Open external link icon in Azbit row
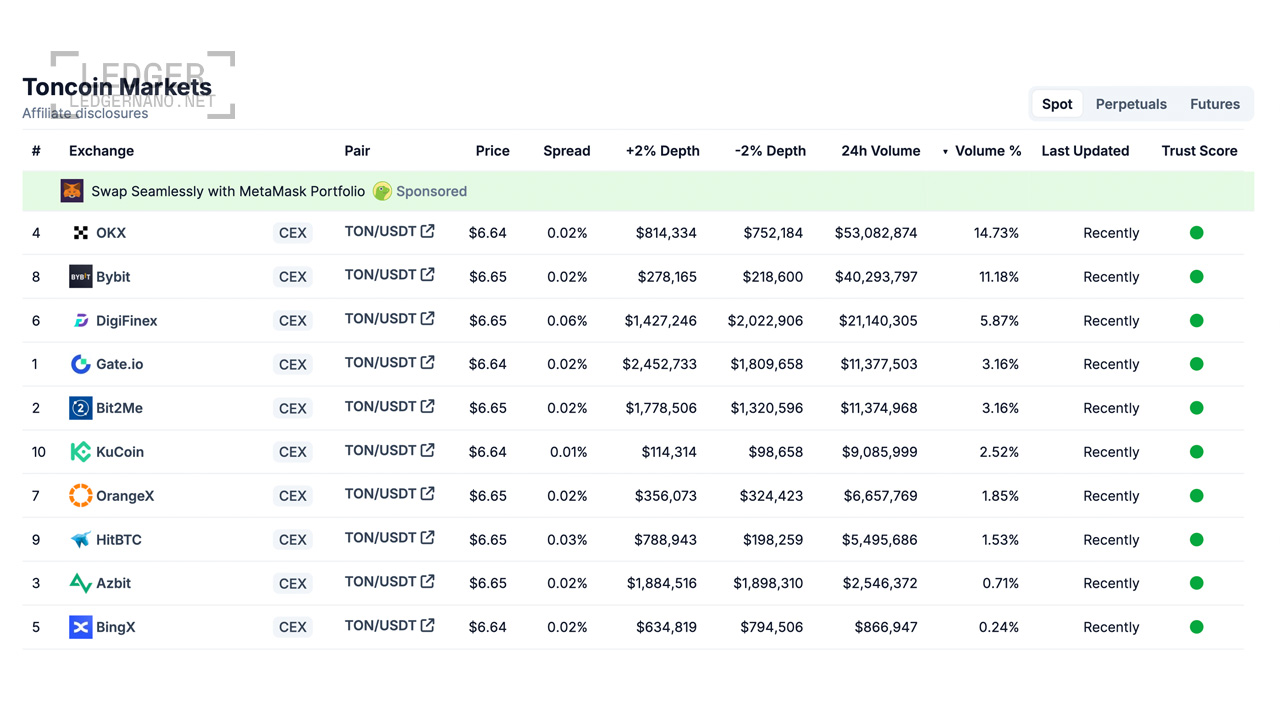 click(x=428, y=581)
